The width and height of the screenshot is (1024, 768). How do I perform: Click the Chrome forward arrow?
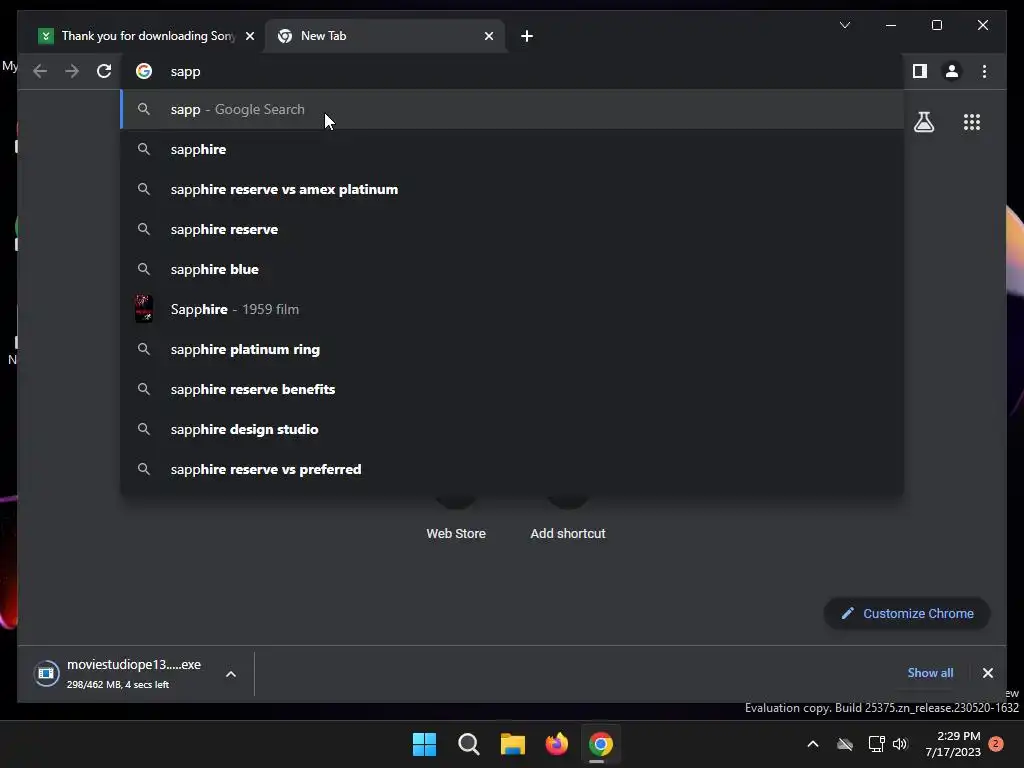(72, 71)
